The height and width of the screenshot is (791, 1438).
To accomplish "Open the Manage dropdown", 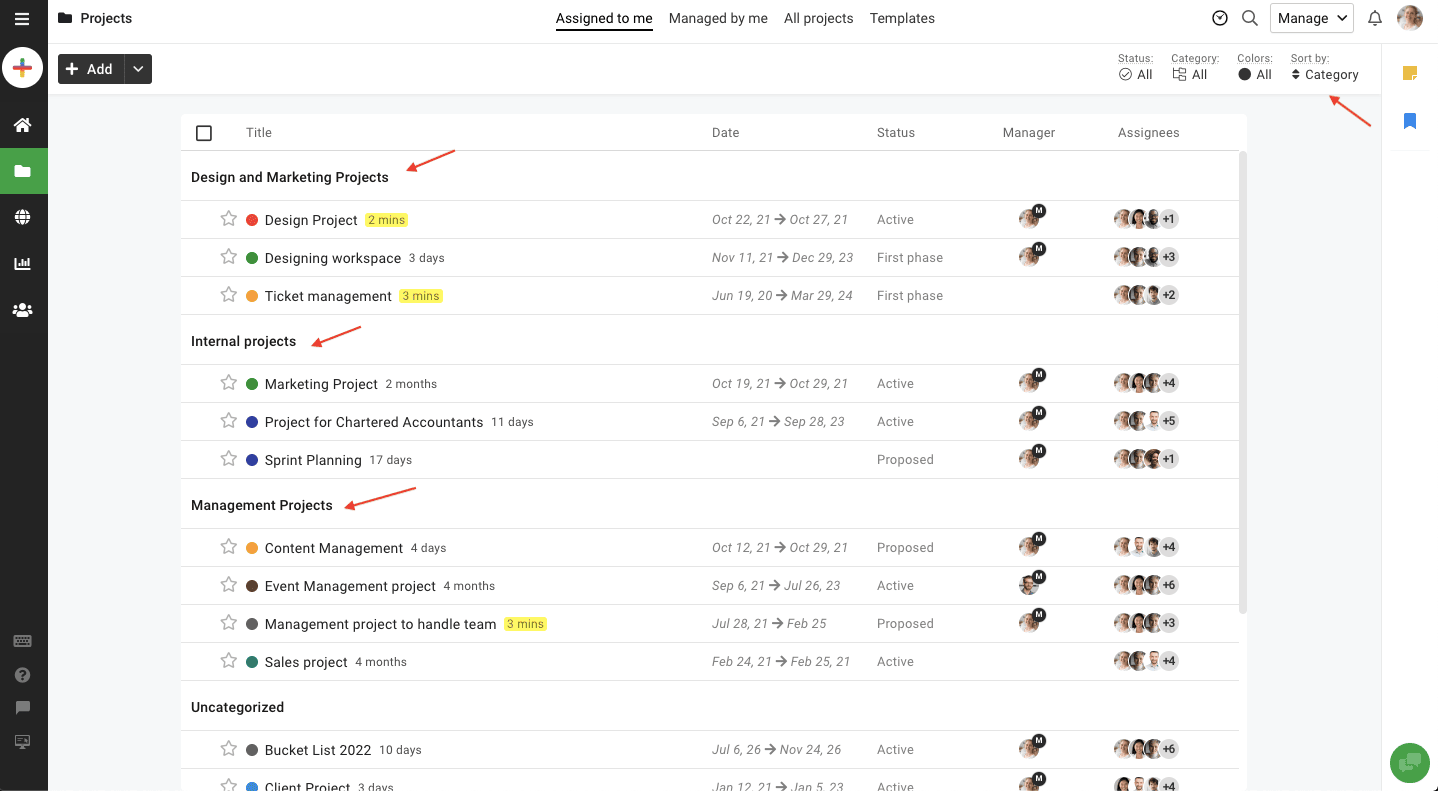I will 1311,18.
